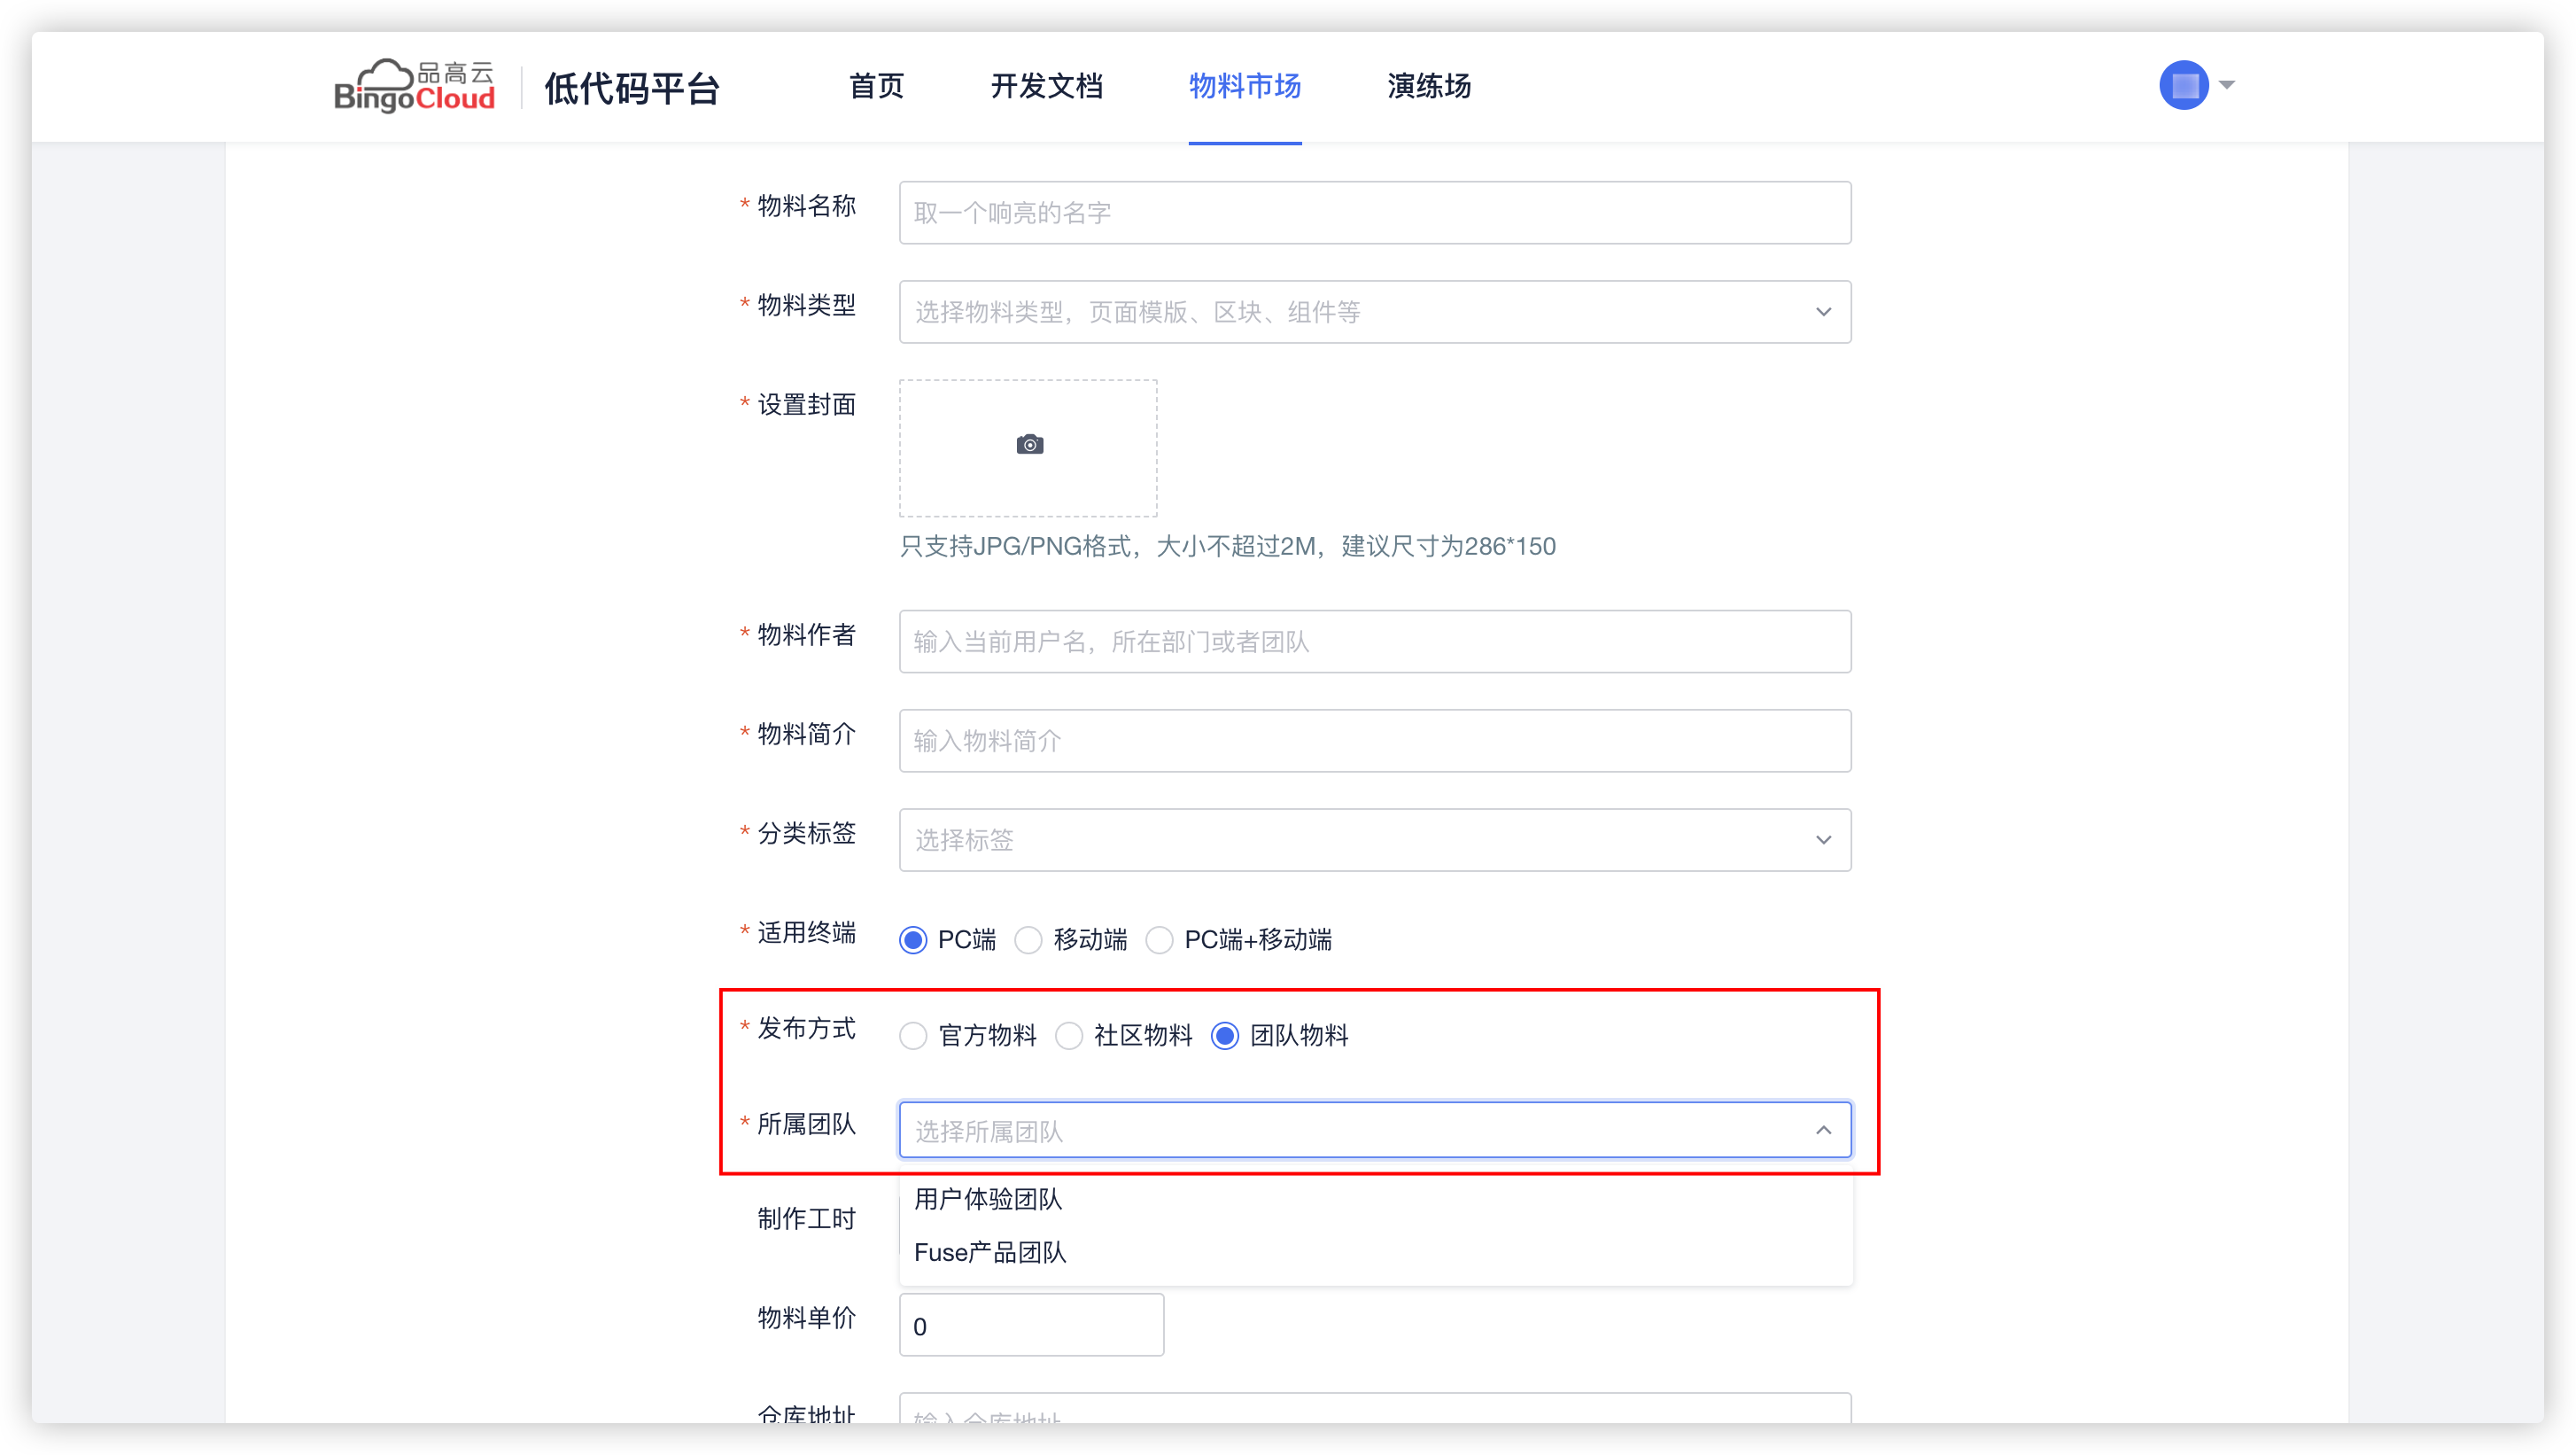Select 官方物料 publish method
2576x1455 pixels.
tap(913, 1036)
